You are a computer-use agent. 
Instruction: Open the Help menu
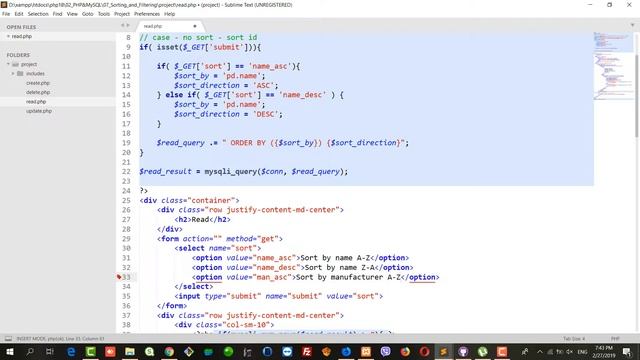[x=169, y=14]
